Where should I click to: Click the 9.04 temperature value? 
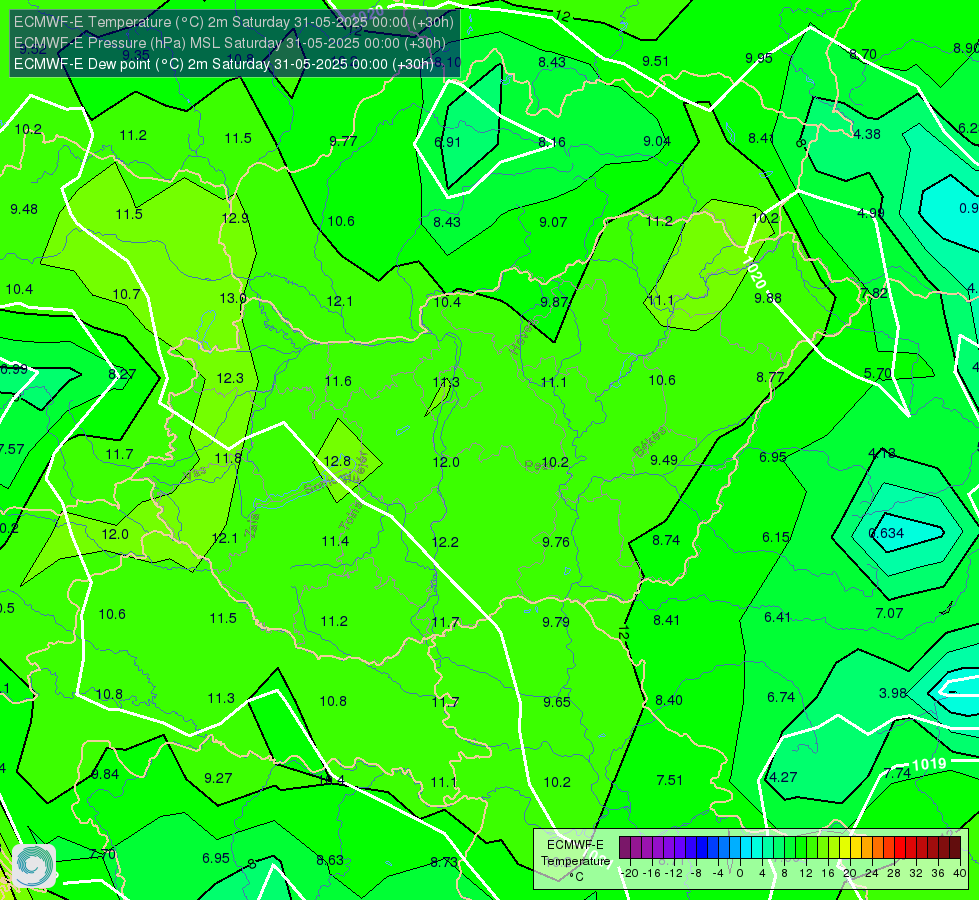[657, 142]
